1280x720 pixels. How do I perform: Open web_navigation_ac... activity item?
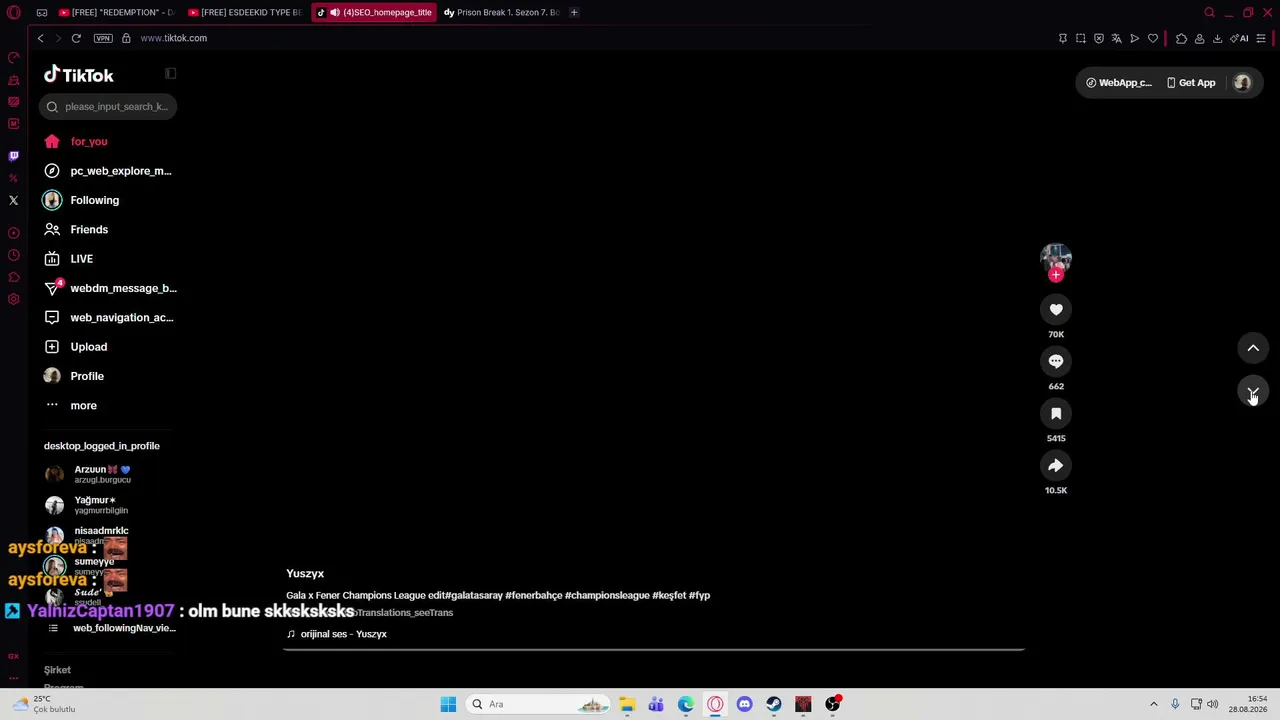coord(109,318)
